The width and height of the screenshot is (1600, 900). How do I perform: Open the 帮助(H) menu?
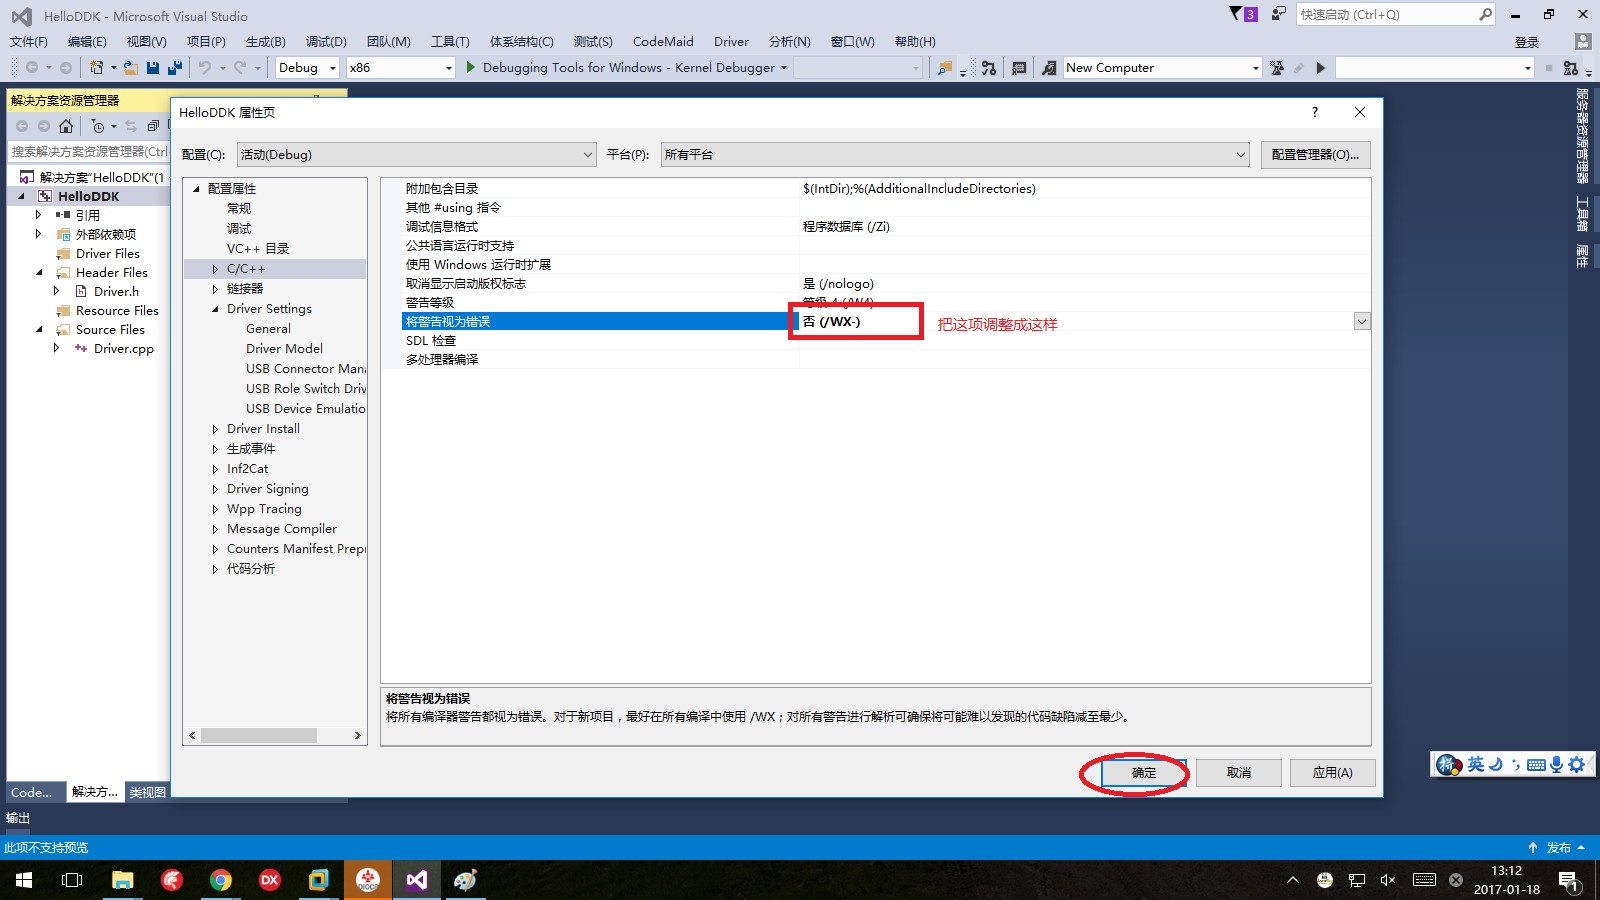coord(915,41)
